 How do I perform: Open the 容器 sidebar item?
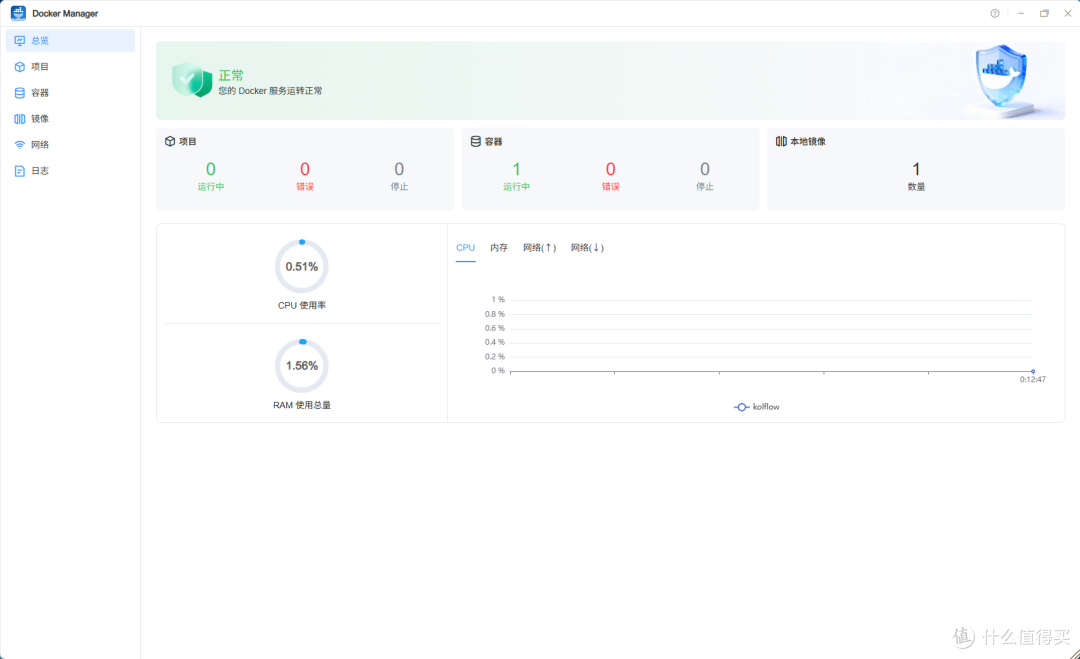coord(70,93)
